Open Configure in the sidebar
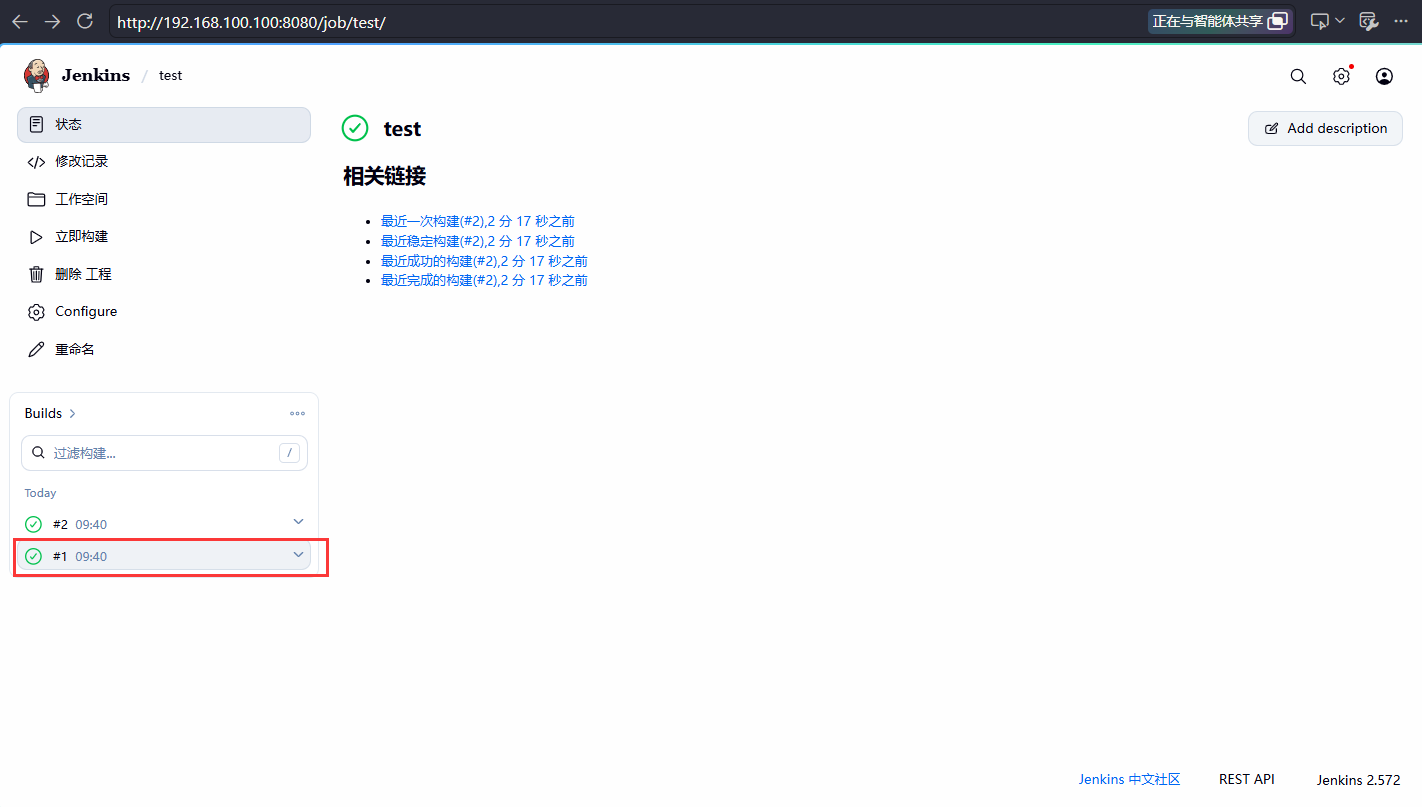 (164, 312)
